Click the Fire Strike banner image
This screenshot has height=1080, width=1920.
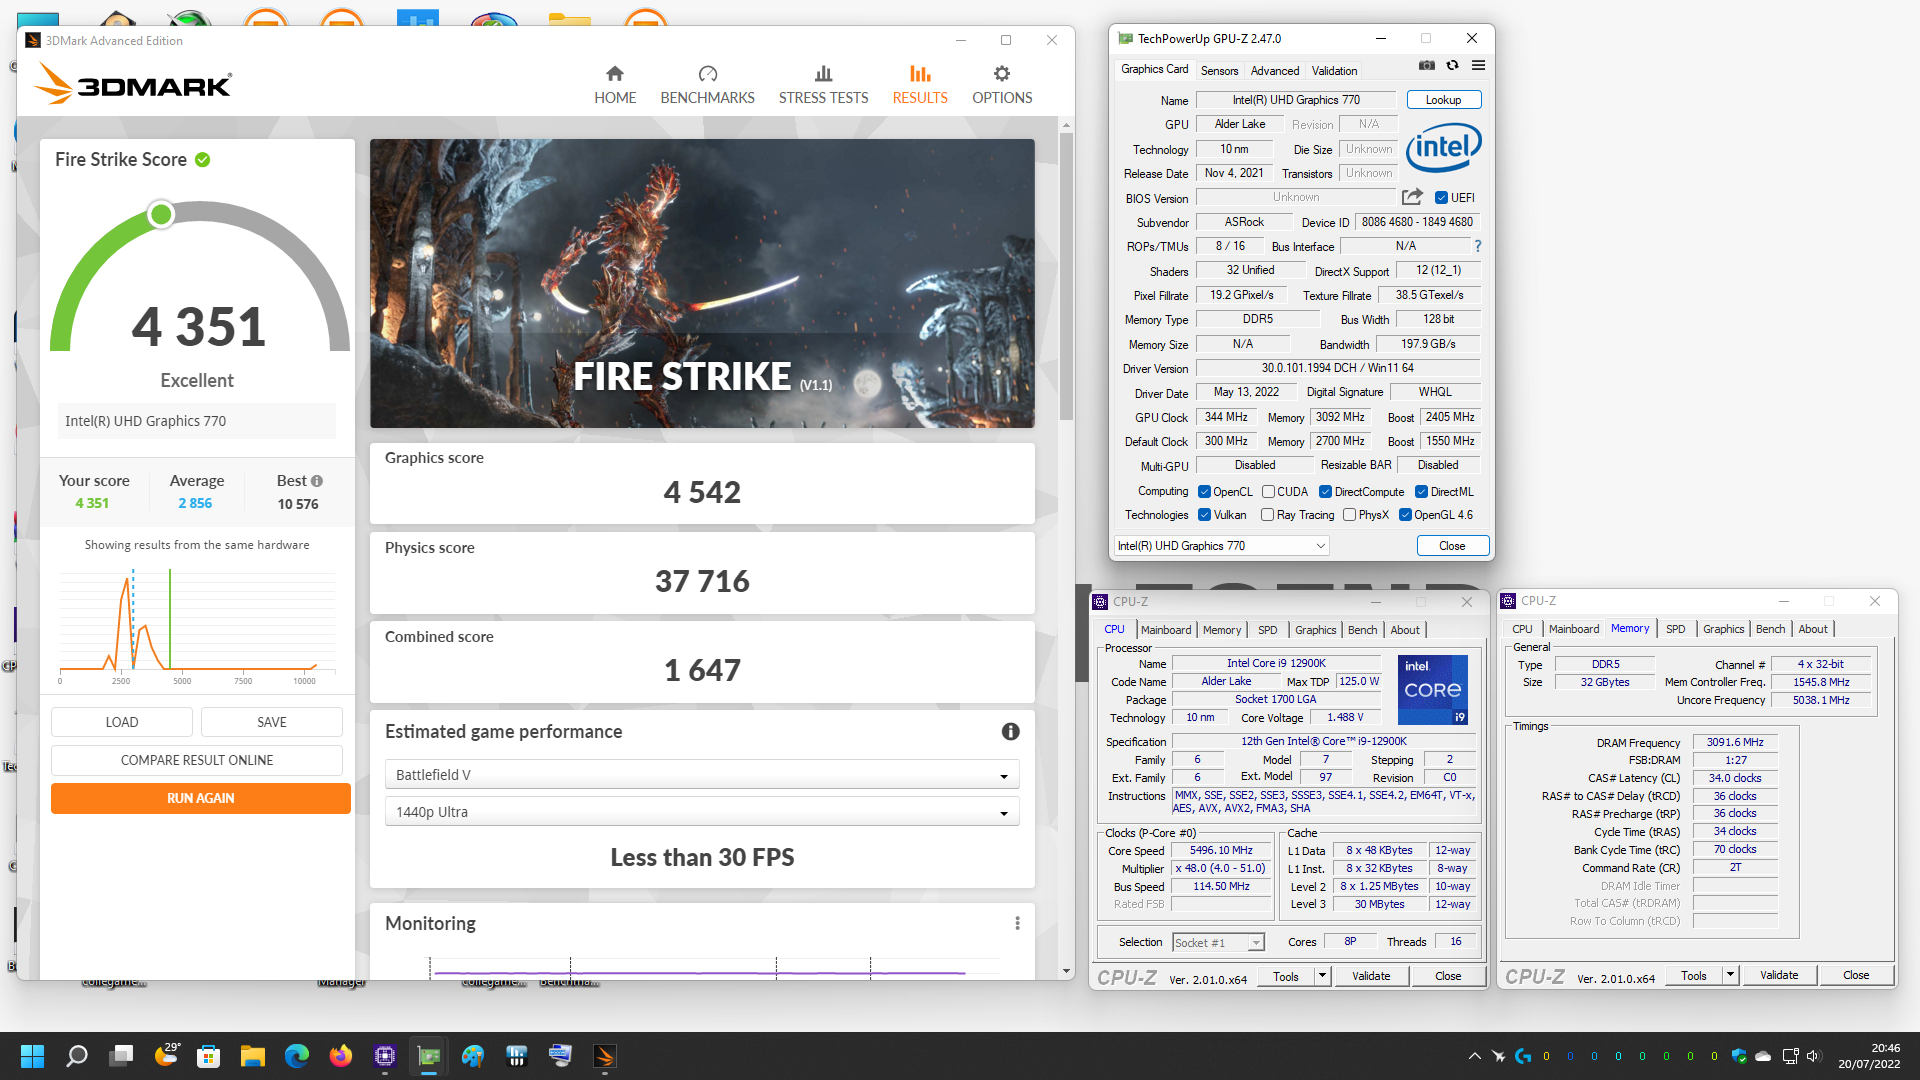pyautogui.click(x=702, y=283)
